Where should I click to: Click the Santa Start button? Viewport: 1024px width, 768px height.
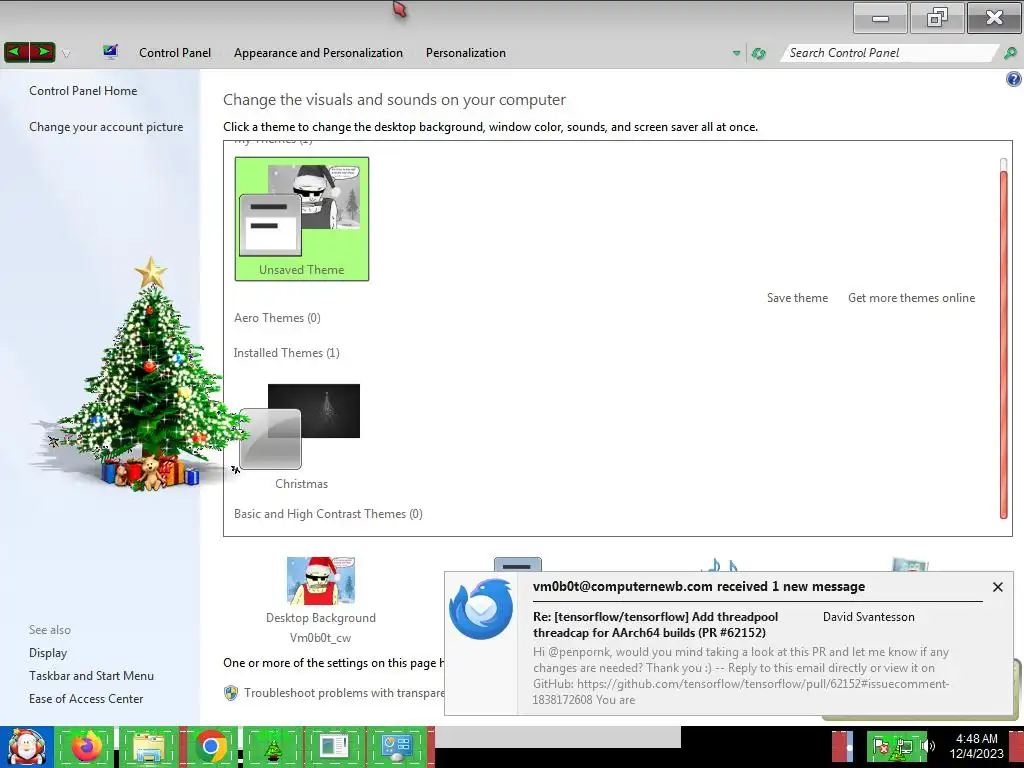(x=26, y=747)
